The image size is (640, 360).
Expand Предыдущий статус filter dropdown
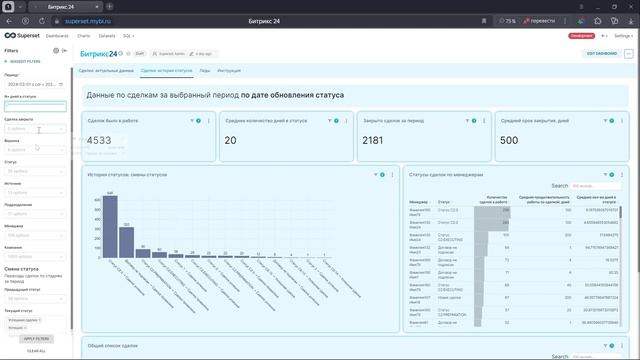[35, 298]
